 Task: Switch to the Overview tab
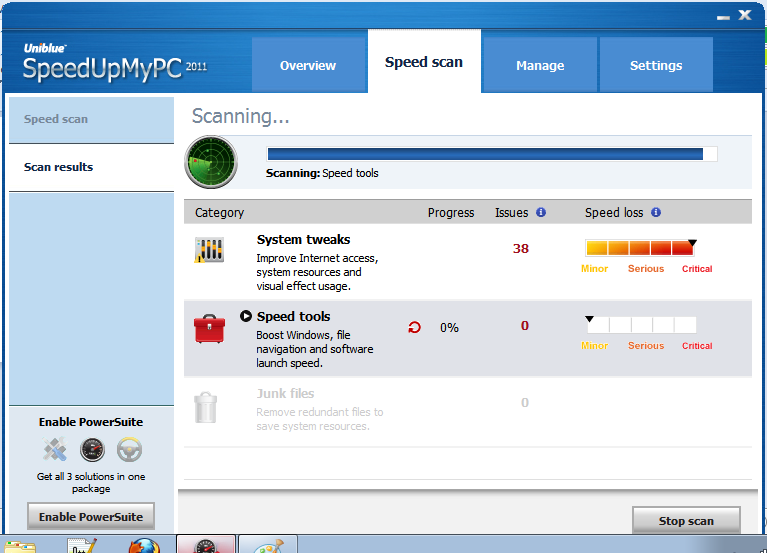point(309,65)
